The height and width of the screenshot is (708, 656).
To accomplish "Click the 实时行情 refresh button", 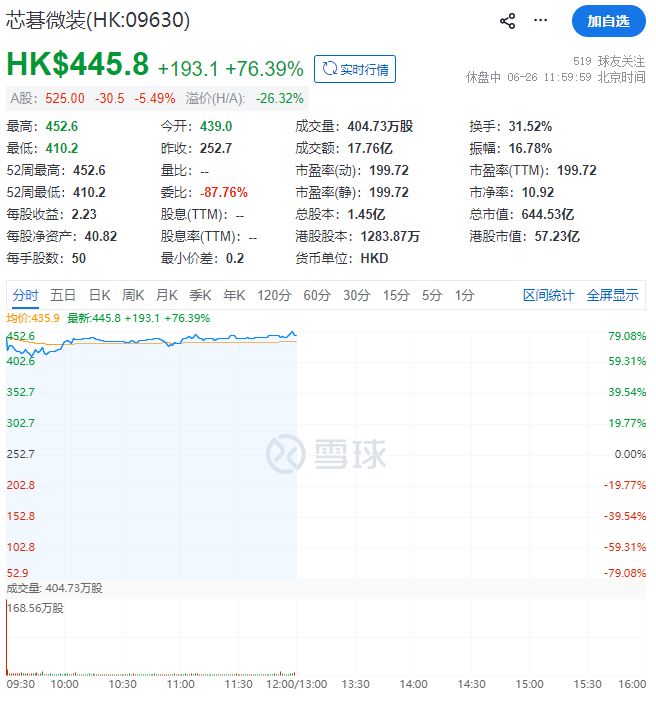I will click(355, 69).
